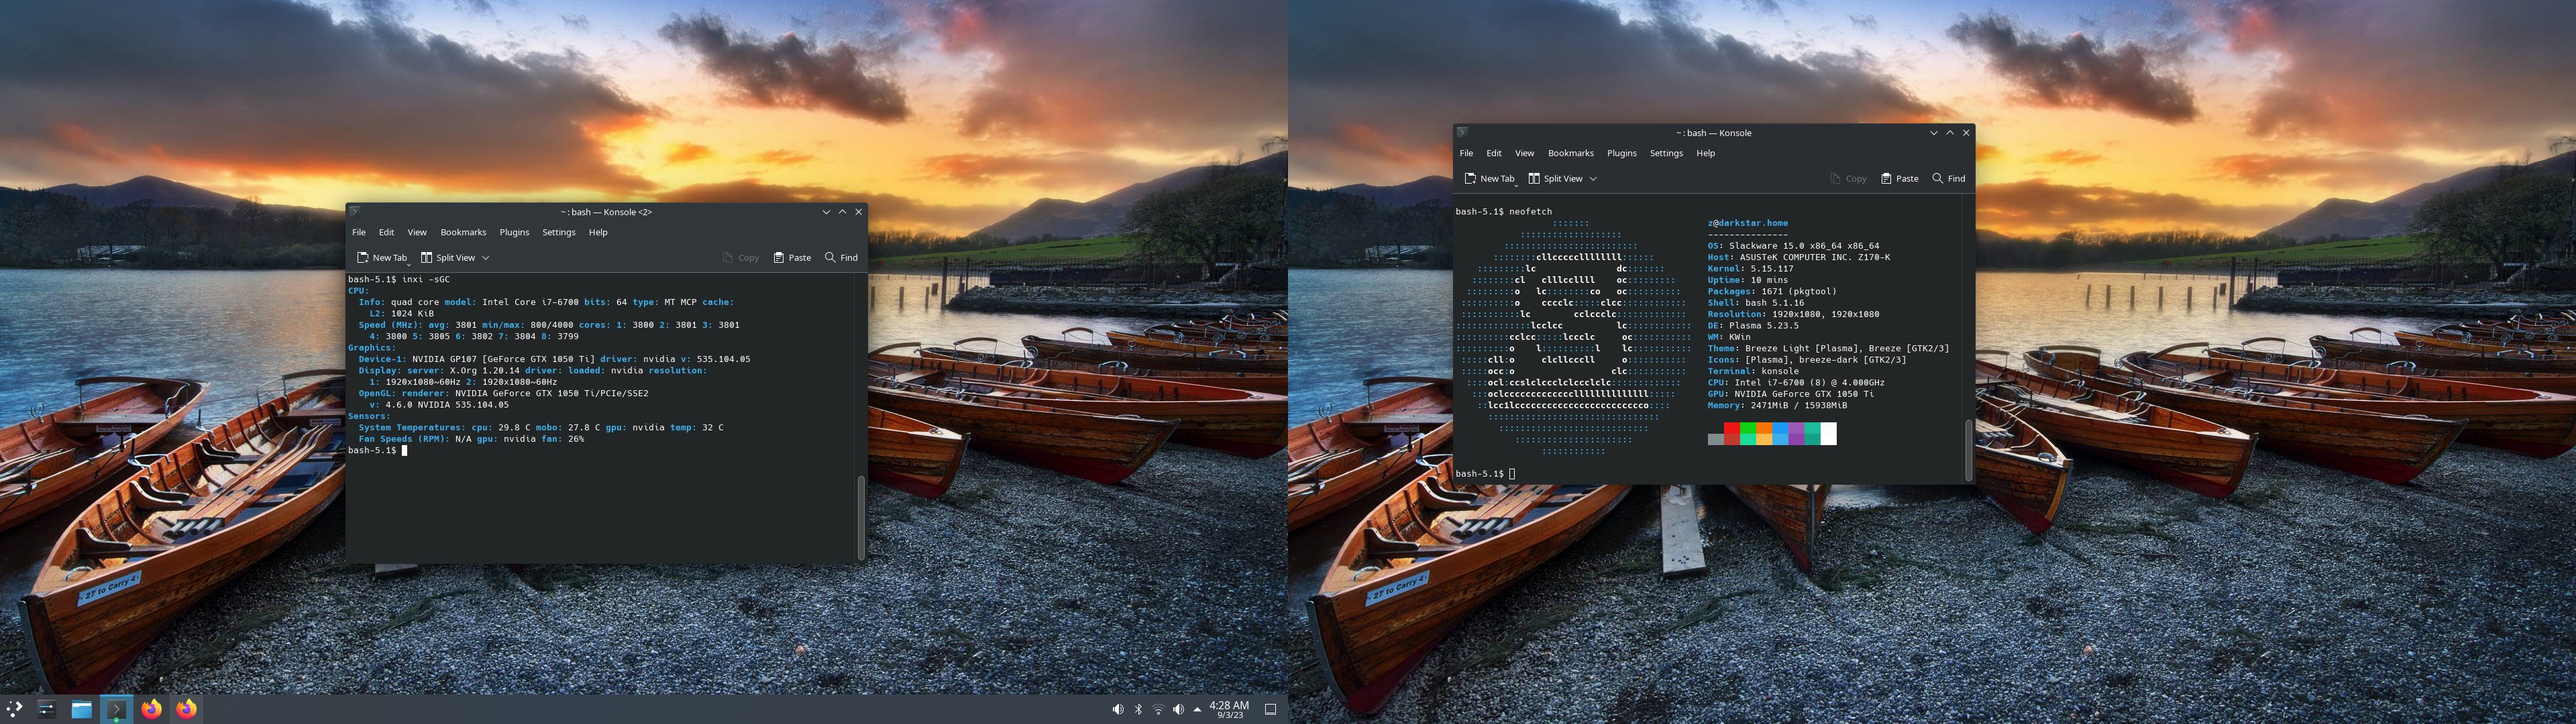Screen dimensions: 2576x724
Task: Toggle keep-above arrow in right Konsole titlebar
Action: click(1950, 133)
